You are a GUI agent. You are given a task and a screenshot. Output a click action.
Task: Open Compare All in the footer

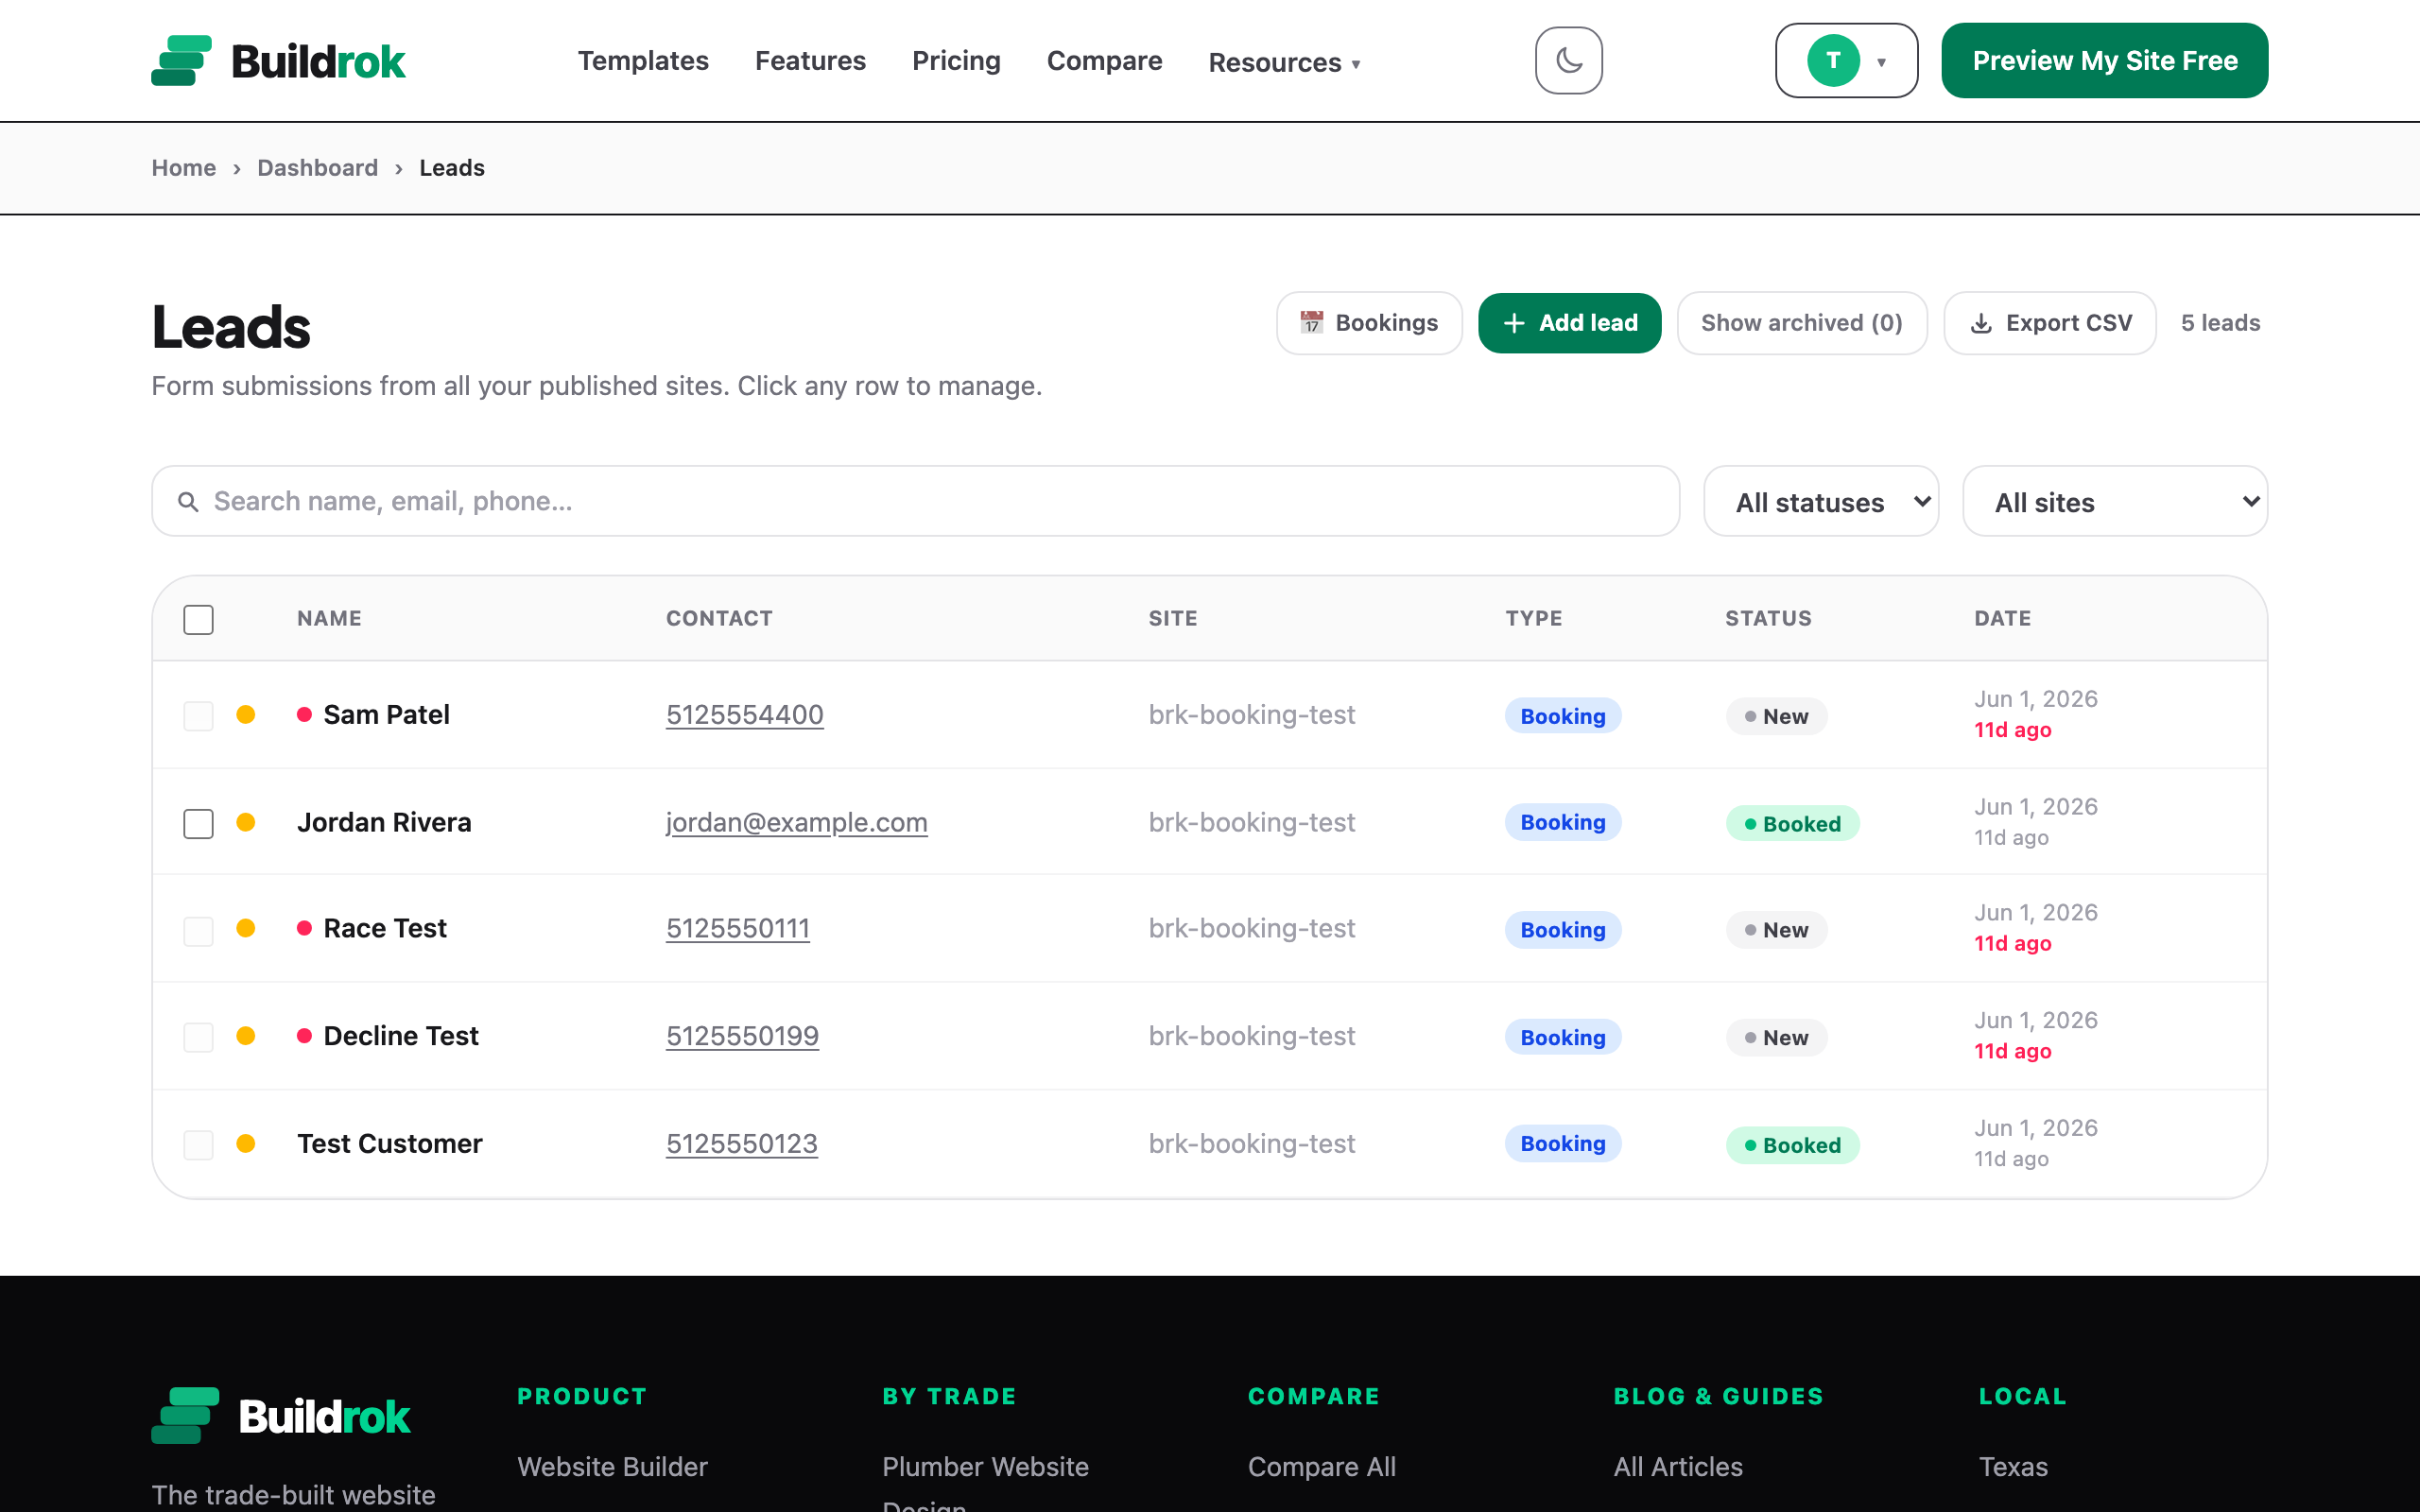1321,1466
